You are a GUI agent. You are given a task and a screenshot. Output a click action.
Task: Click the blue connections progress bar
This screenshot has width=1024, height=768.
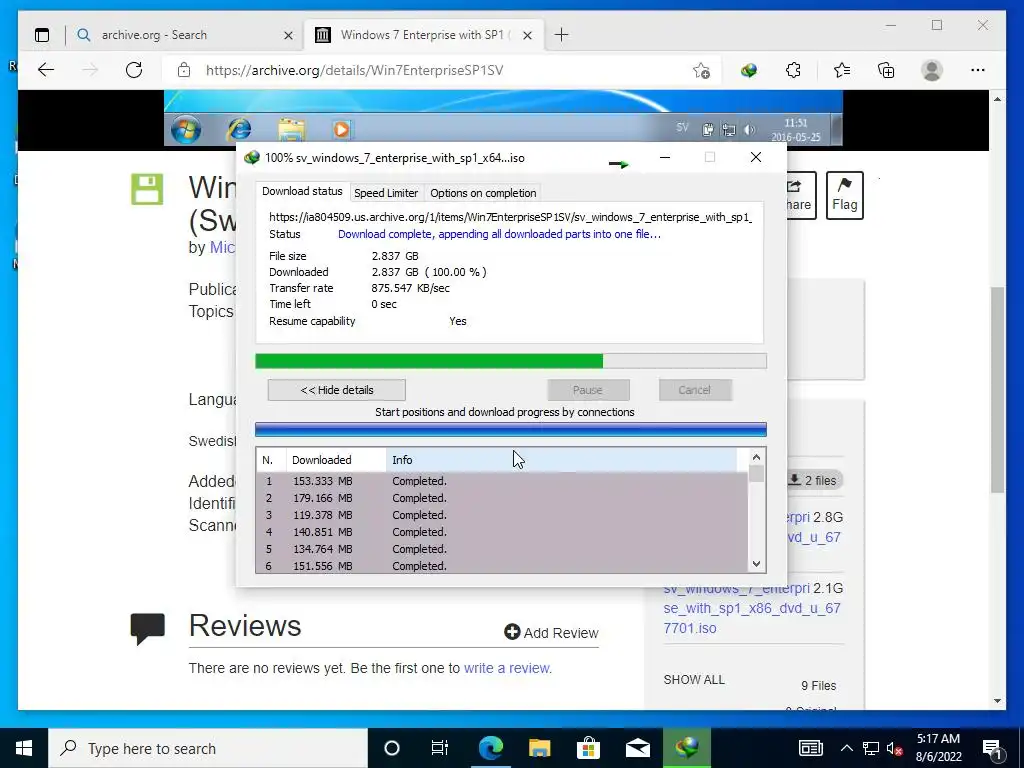pyautogui.click(x=511, y=429)
